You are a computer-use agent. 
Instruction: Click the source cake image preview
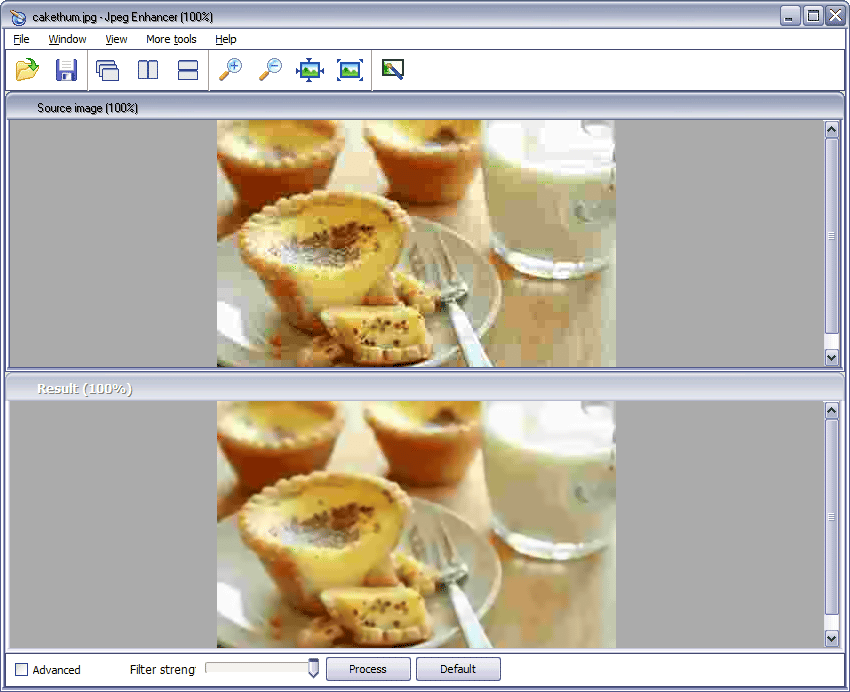416,243
